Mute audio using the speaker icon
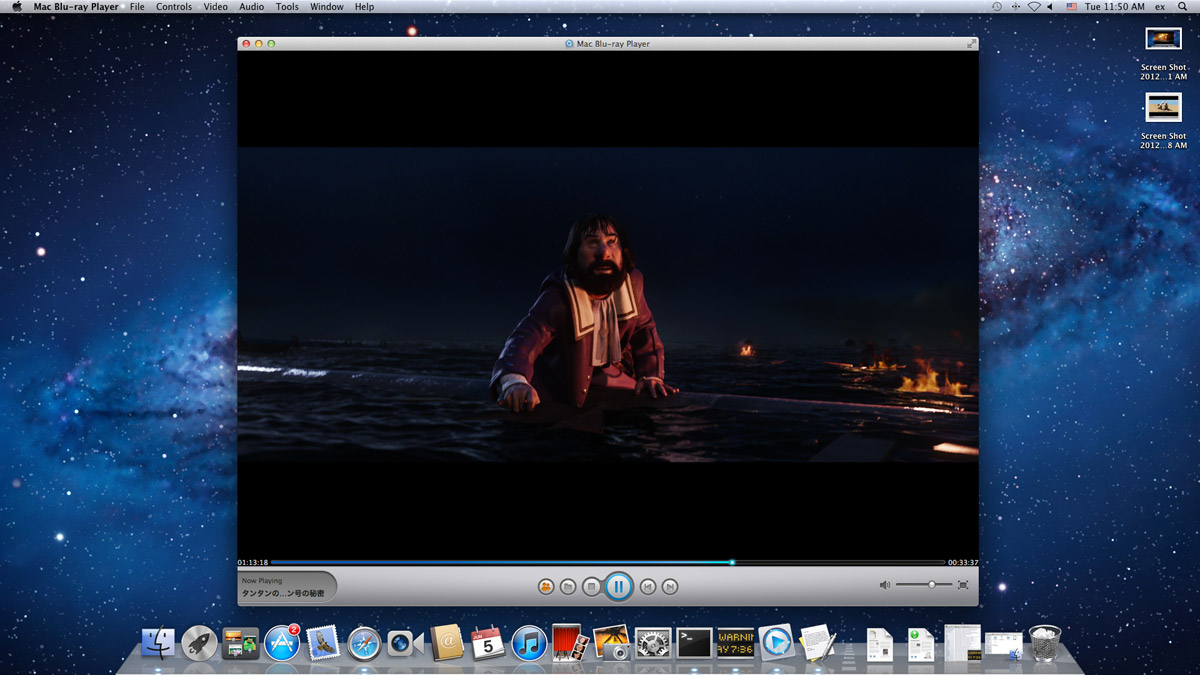The image size is (1200, 675). click(x=884, y=585)
